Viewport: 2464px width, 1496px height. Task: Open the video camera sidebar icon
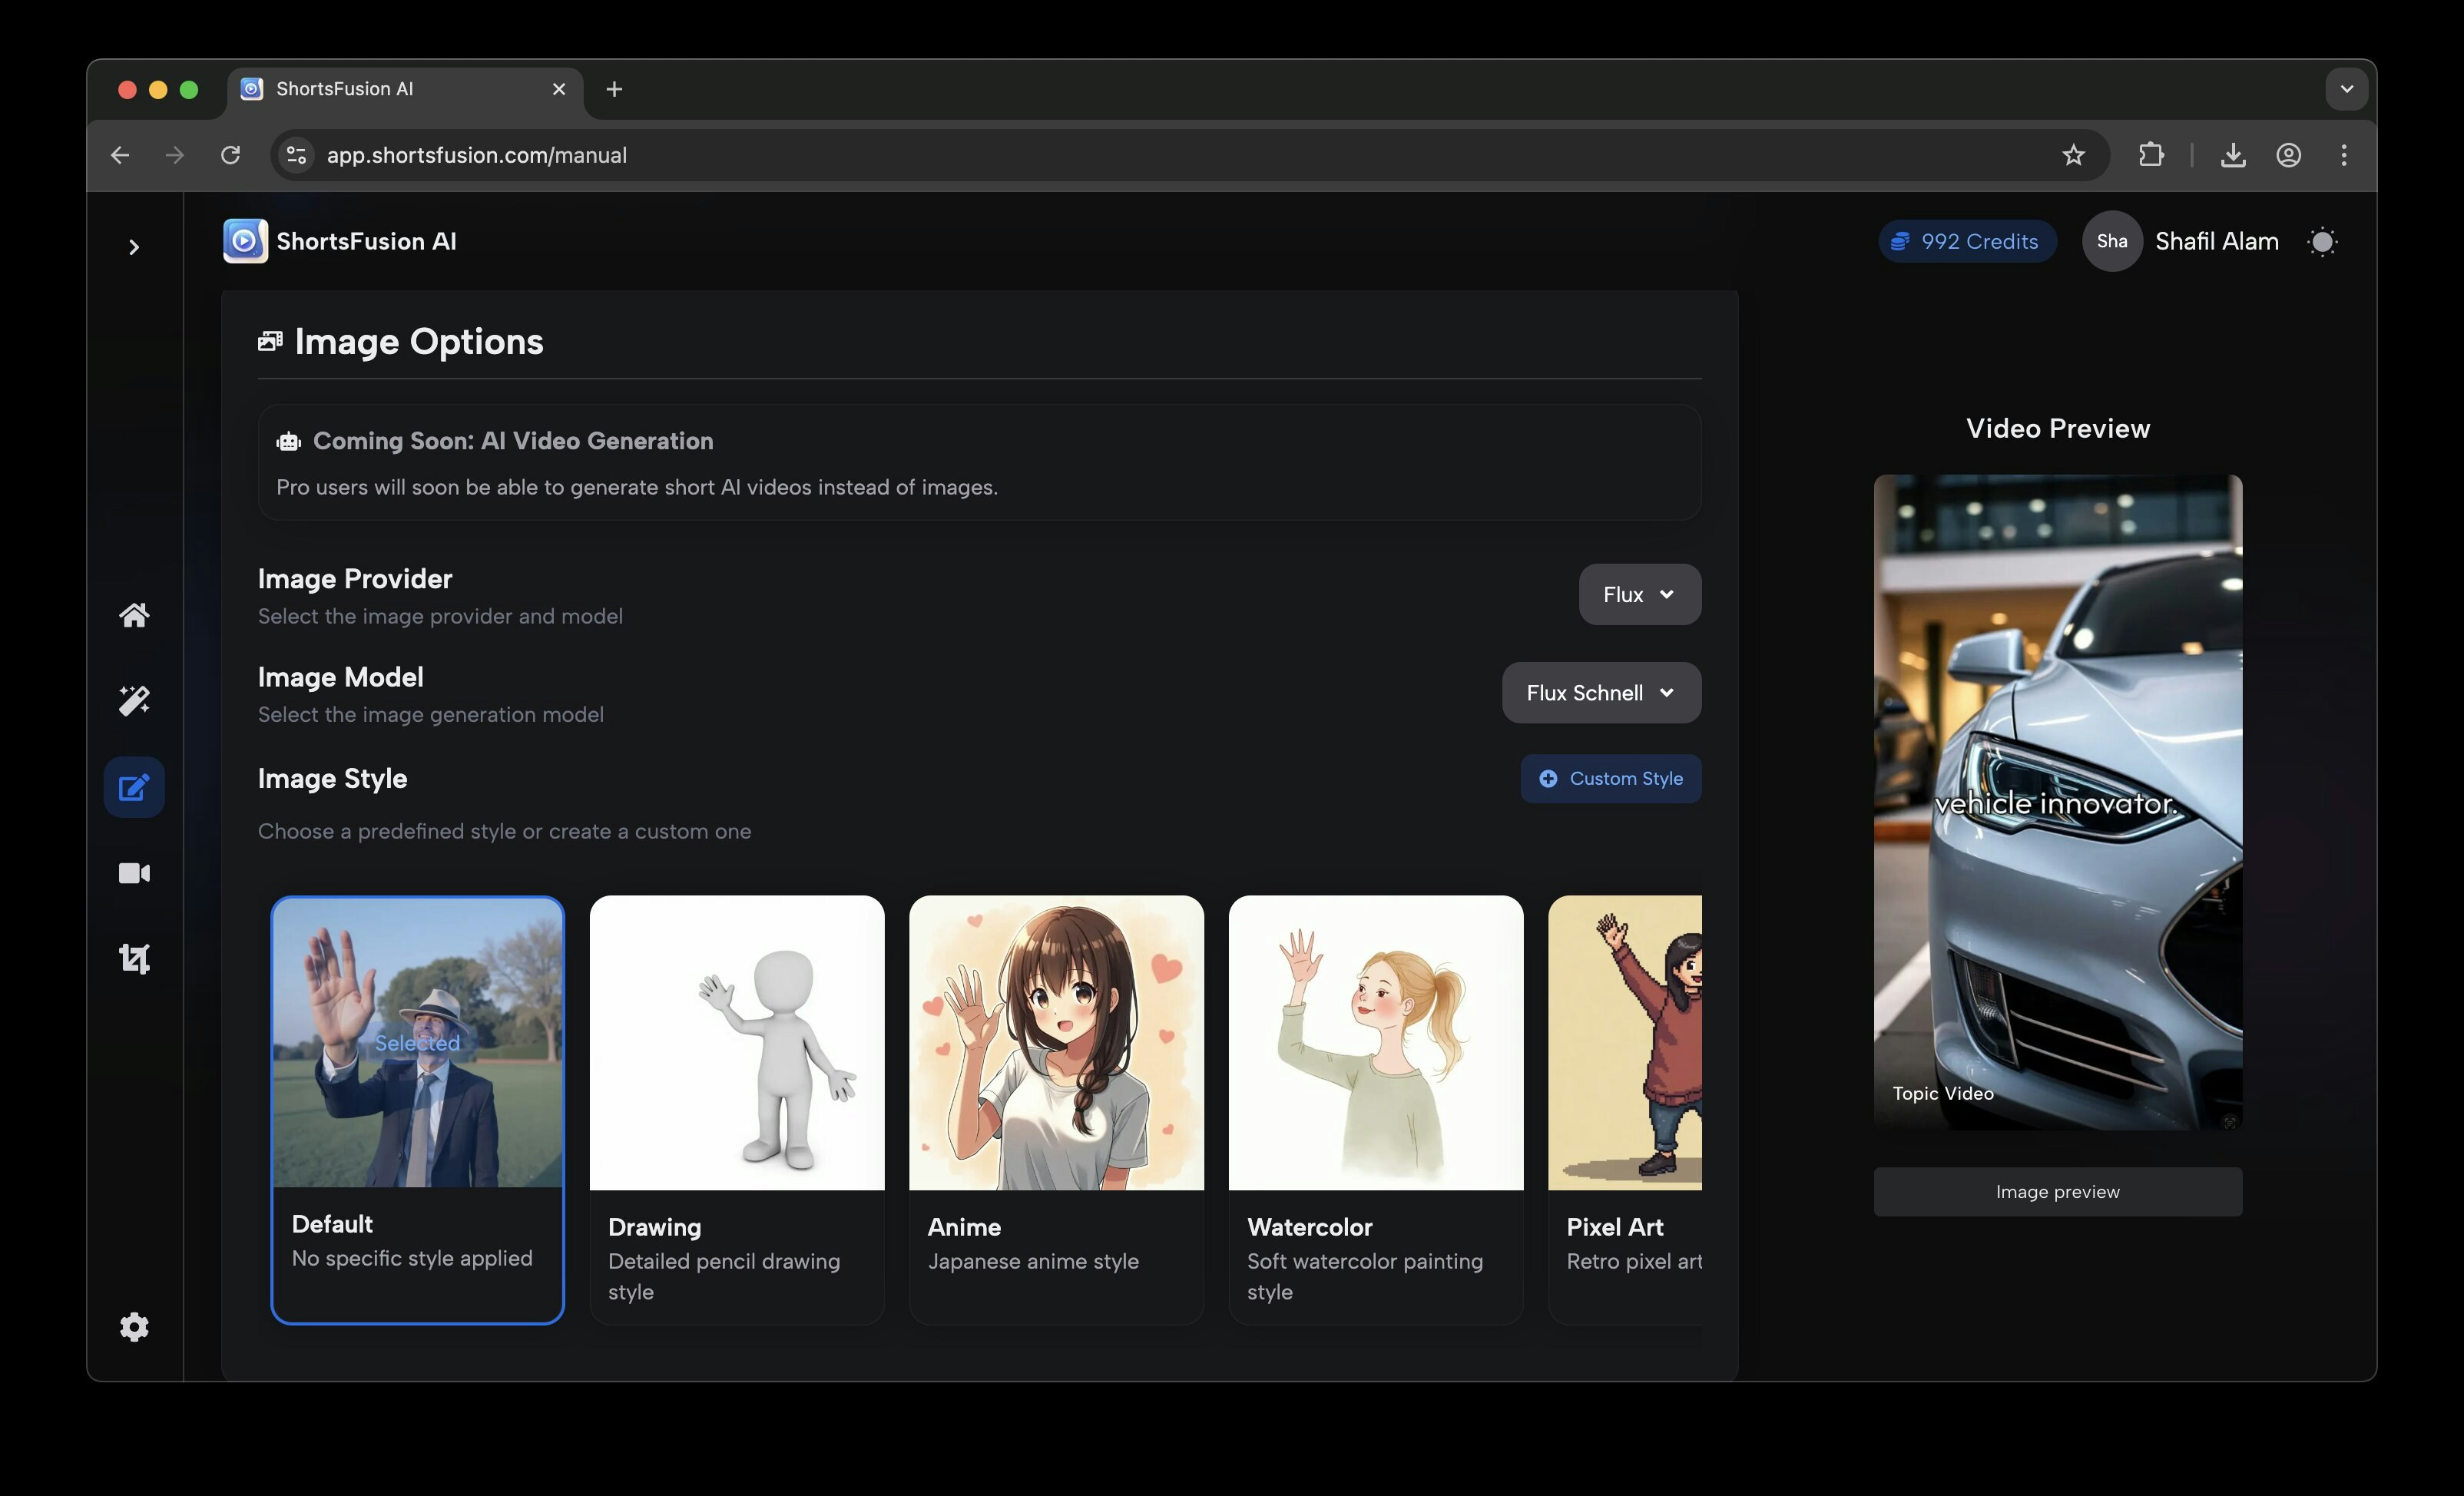pos(134,874)
